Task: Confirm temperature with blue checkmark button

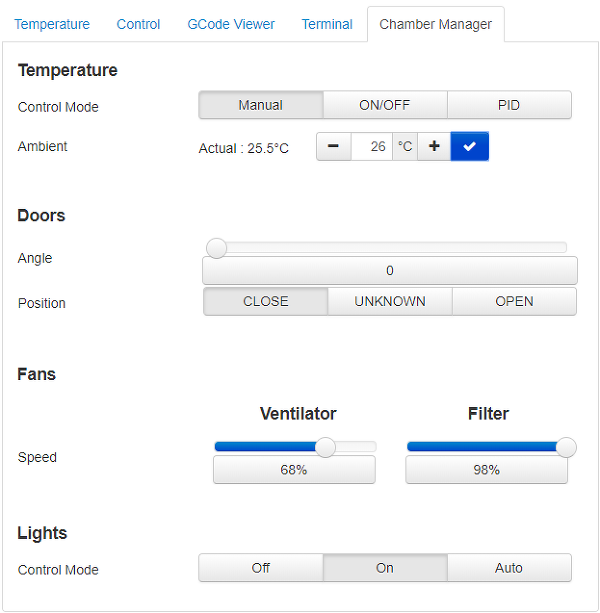Action: [x=469, y=146]
